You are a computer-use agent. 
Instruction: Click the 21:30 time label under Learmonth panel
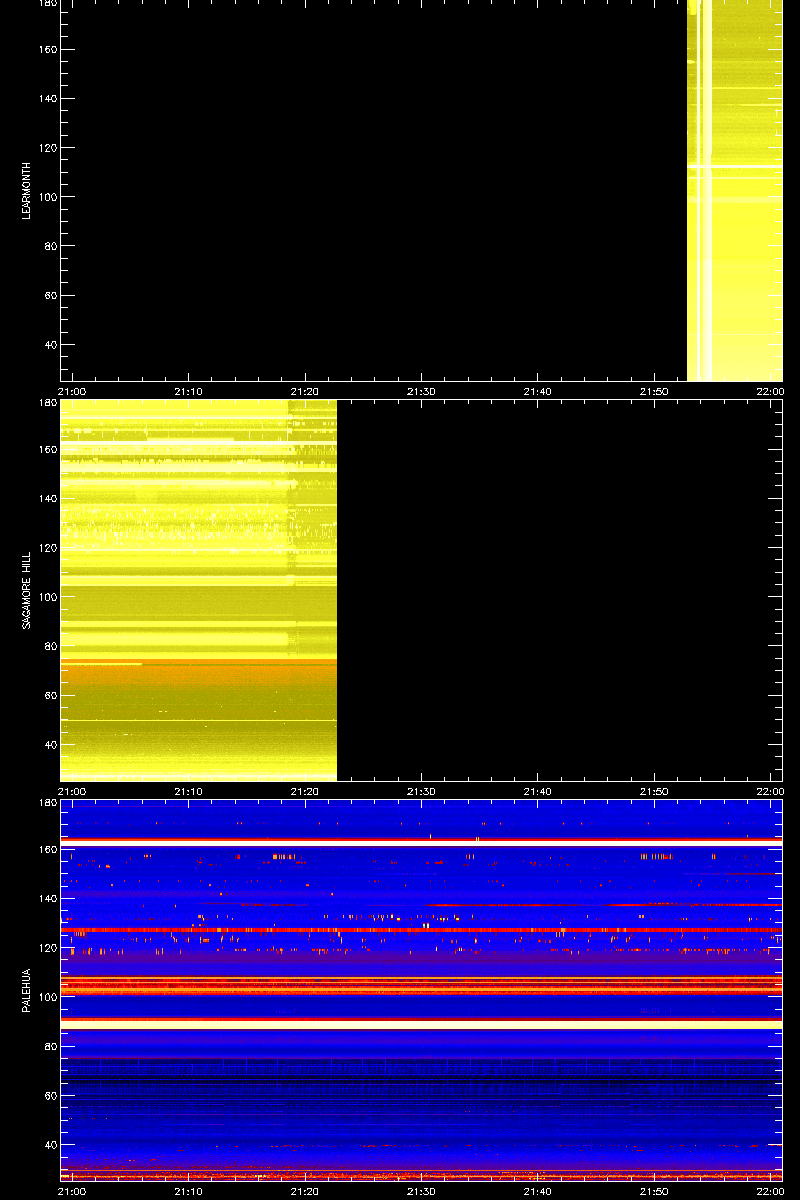click(421, 391)
